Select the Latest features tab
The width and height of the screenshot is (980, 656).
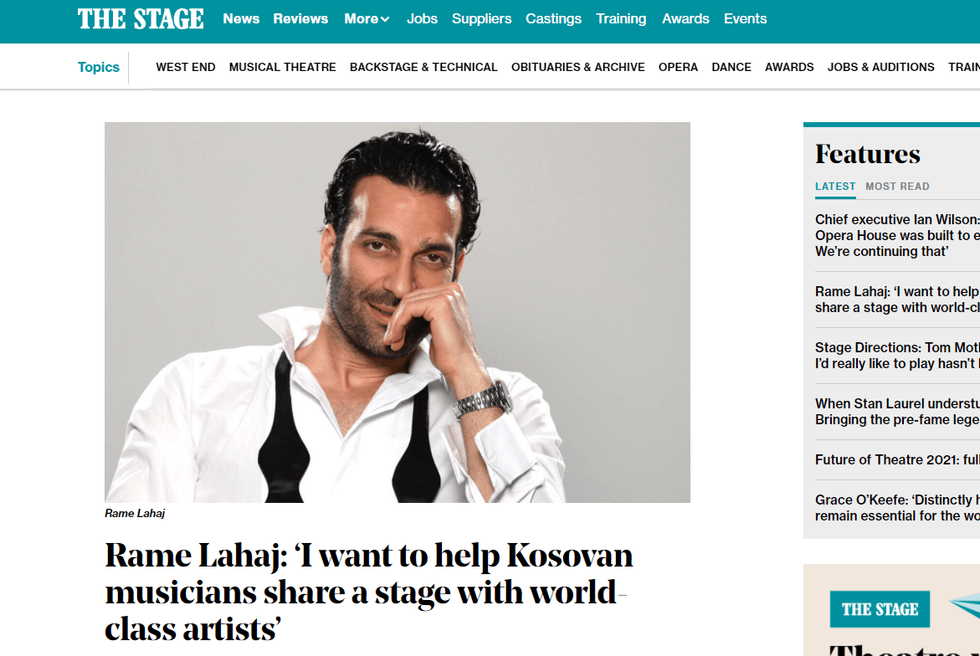click(x=835, y=186)
